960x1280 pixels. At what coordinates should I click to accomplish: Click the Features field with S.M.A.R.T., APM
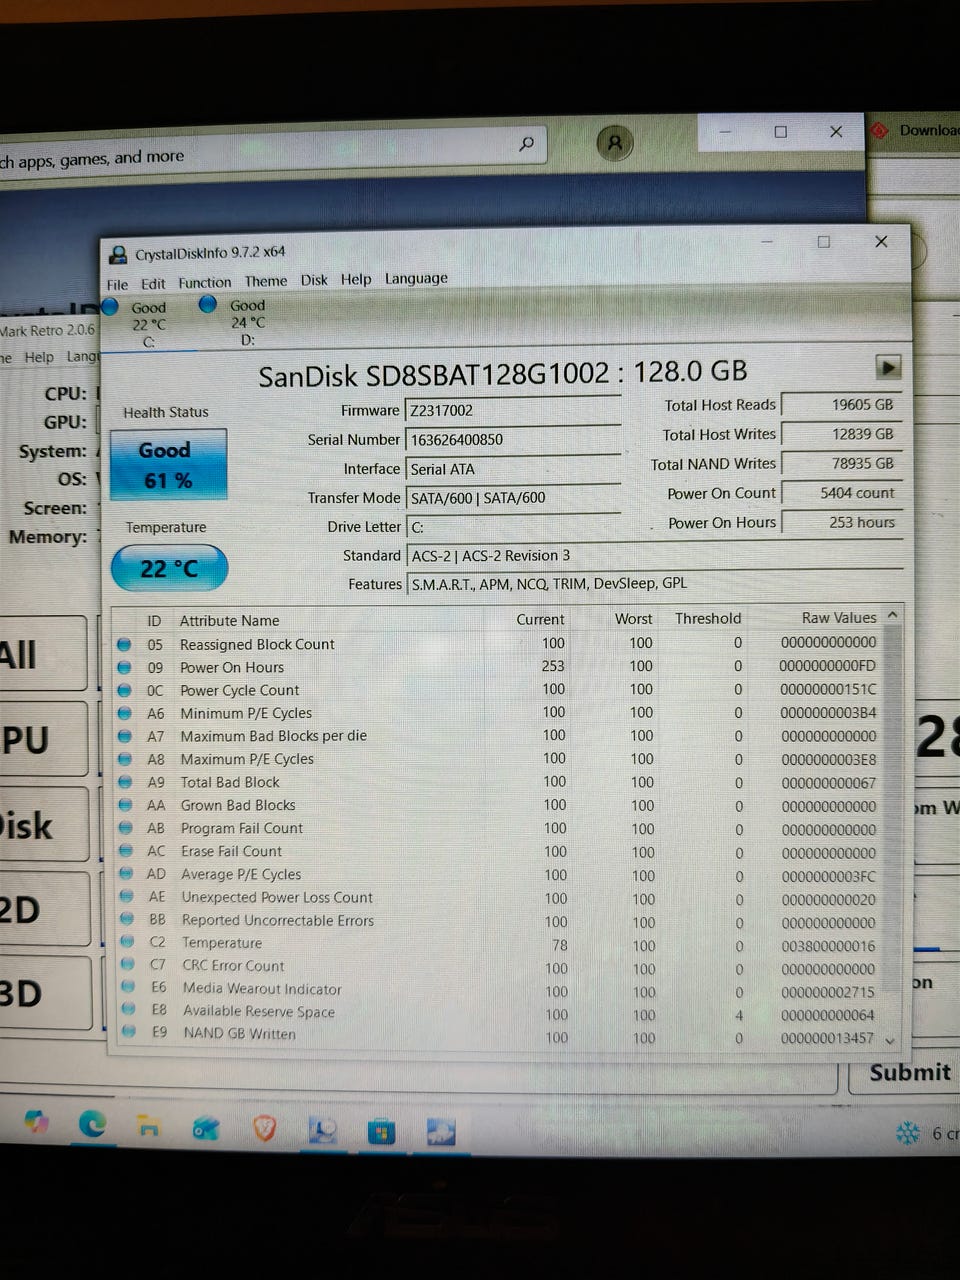(655, 583)
